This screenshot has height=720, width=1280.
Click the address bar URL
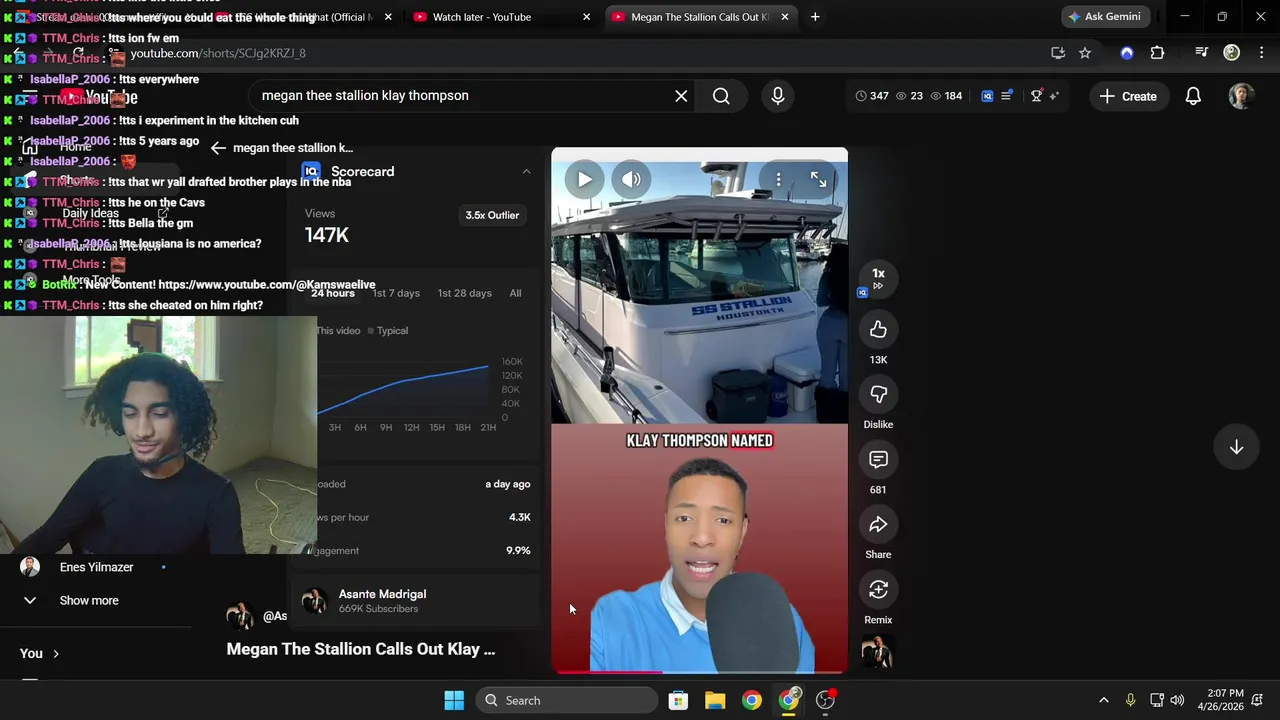tap(218, 53)
